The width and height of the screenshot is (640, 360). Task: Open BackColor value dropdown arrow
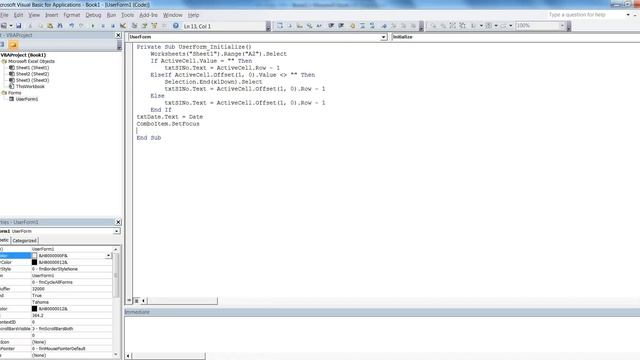(x=108, y=256)
